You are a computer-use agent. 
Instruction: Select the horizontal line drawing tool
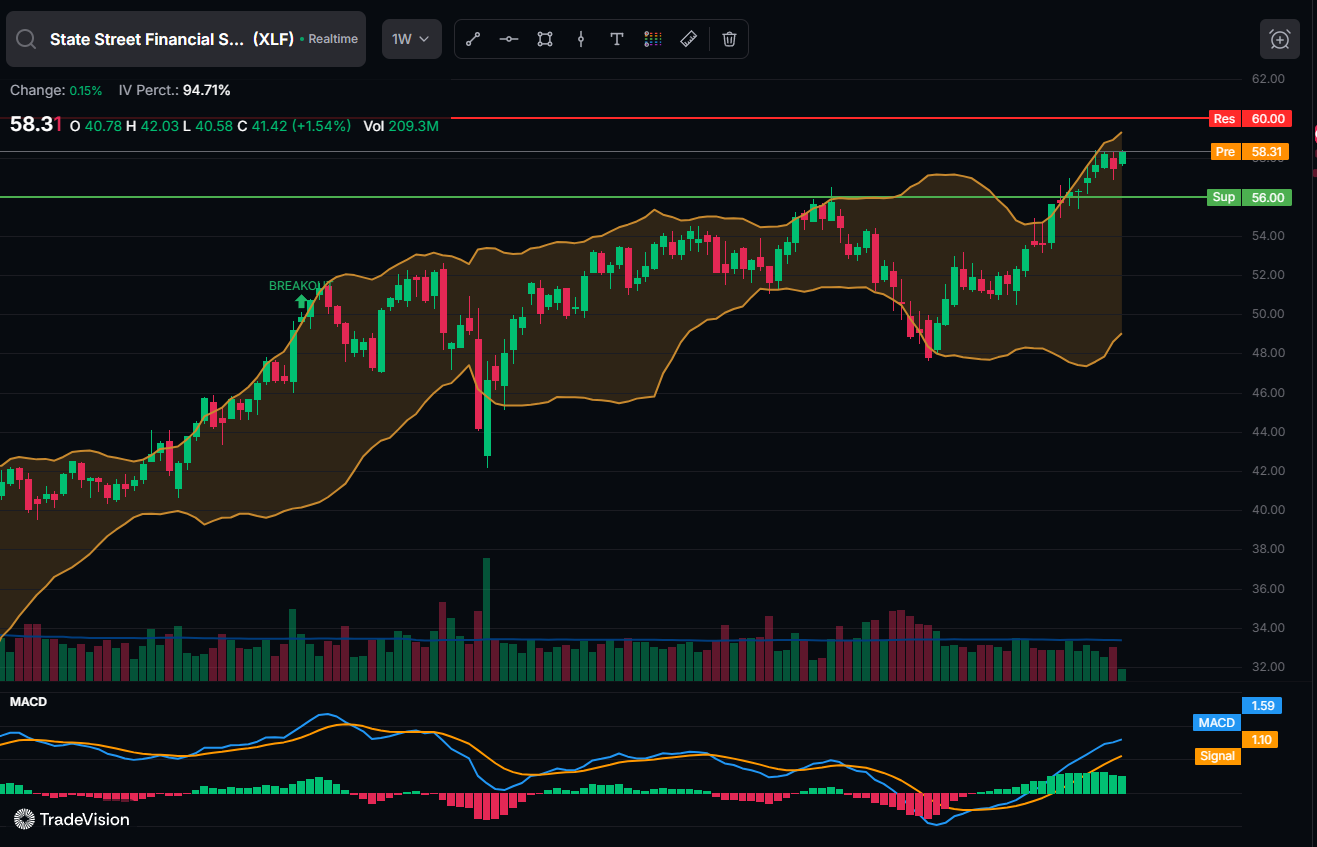(x=509, y=39)
